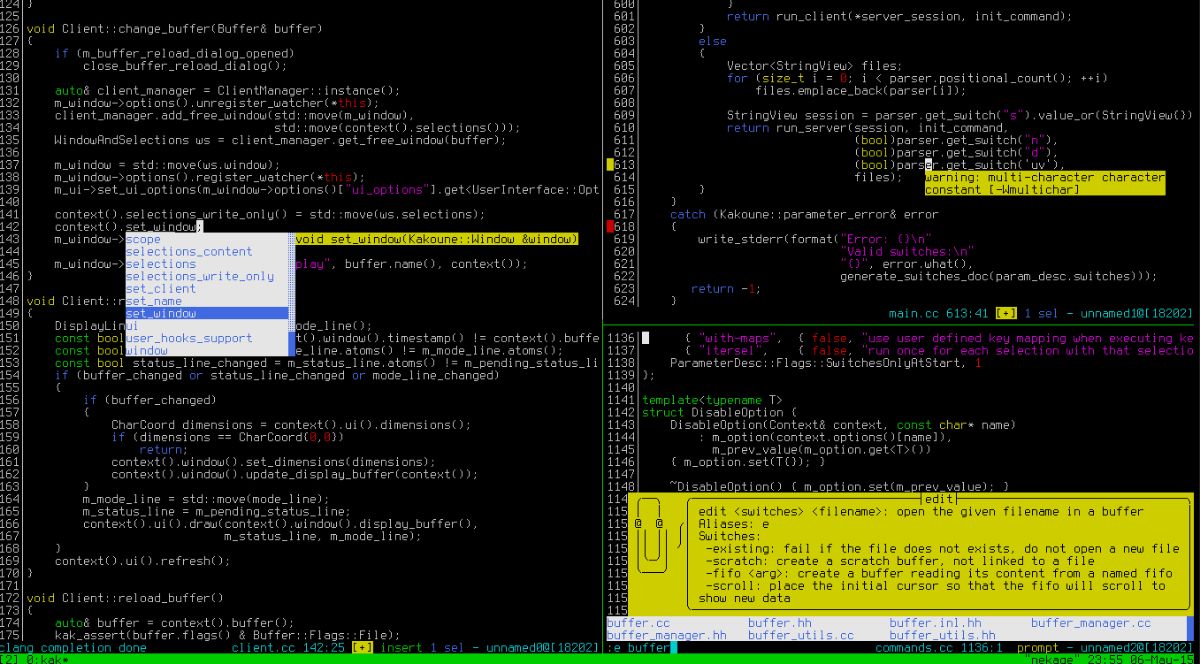This screenshot has width=1200, height=664.
Task: Select 'scope' in the completion menu
Action: pos(206,239)
